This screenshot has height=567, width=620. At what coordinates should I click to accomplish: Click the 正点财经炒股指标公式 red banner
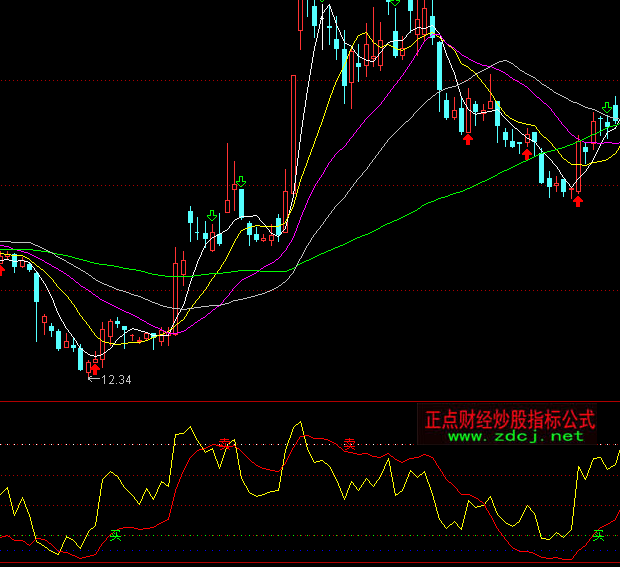(x=510, y=418)
